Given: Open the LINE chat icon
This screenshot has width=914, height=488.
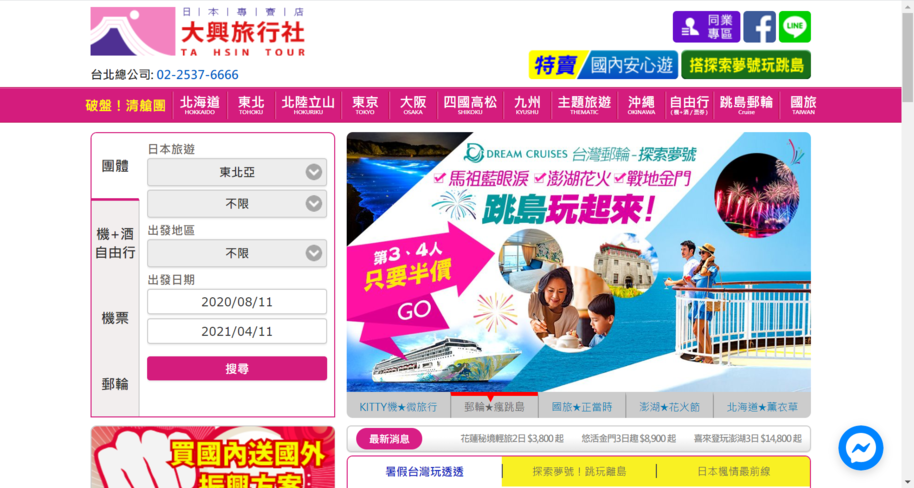Looking at the screenshot, I should 795,27.
